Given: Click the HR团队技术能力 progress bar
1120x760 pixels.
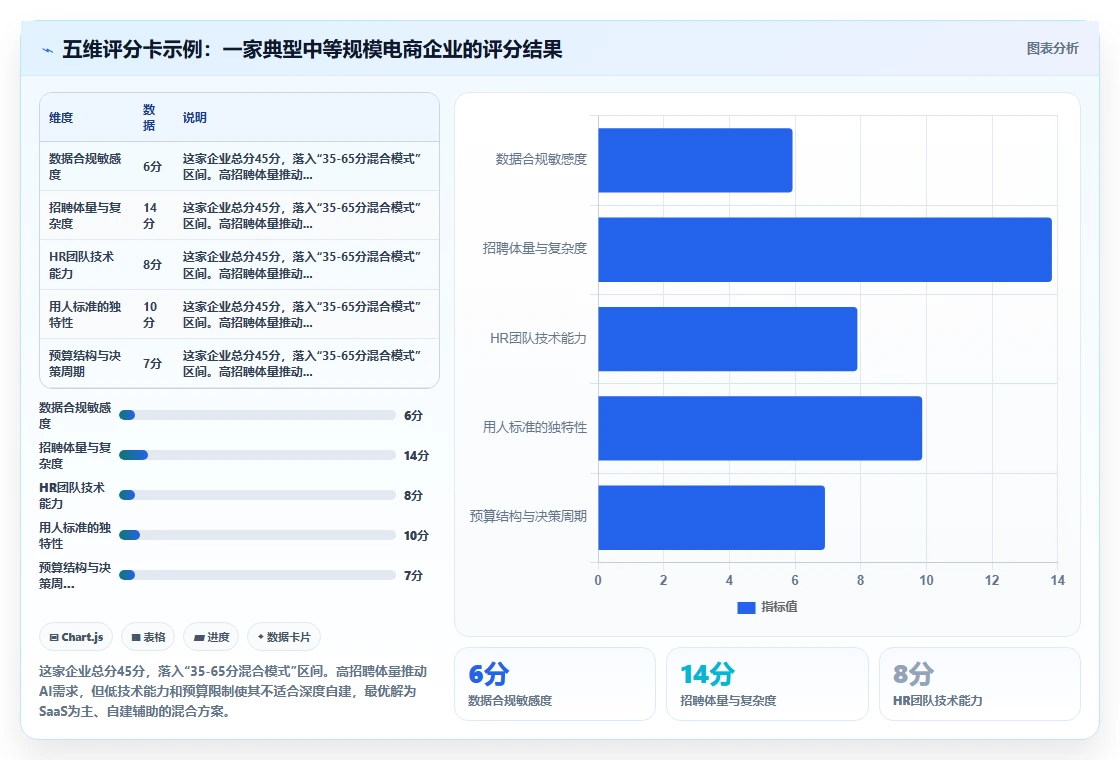Looking at the screenshot, I should pos(257,495).
